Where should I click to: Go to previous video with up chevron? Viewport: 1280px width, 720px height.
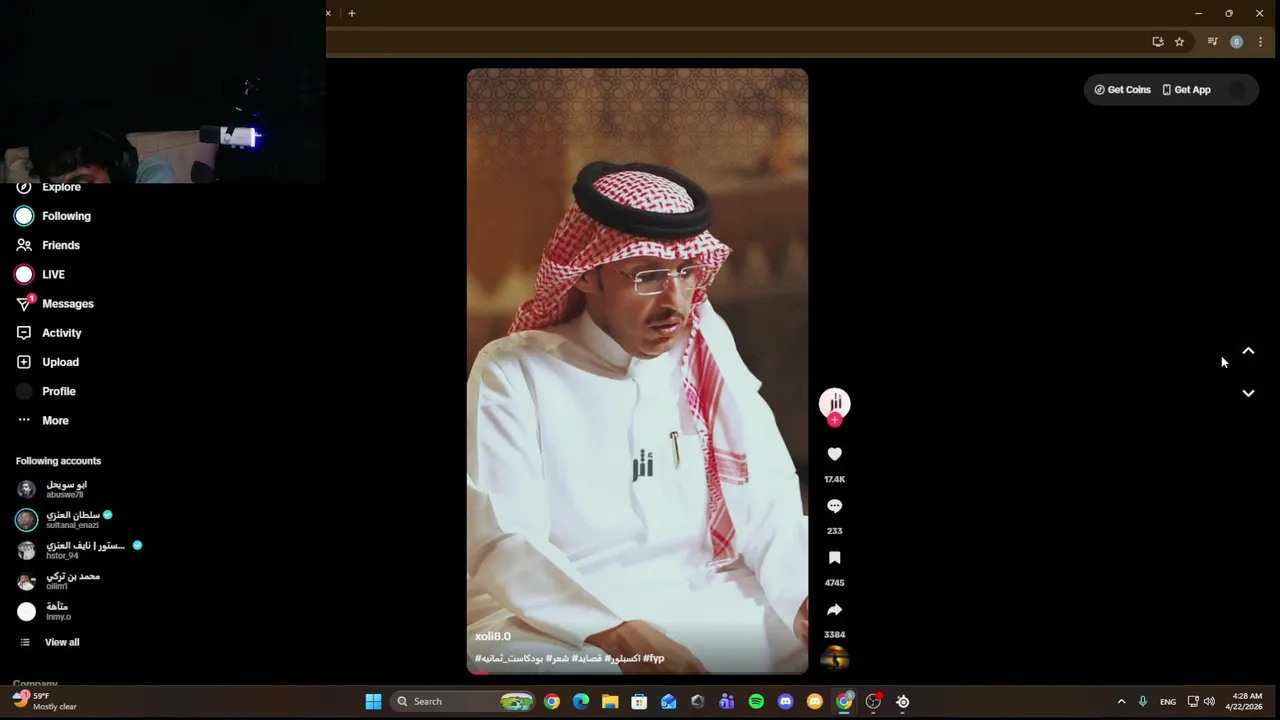pyautogui.click(x=1248, y=351)
